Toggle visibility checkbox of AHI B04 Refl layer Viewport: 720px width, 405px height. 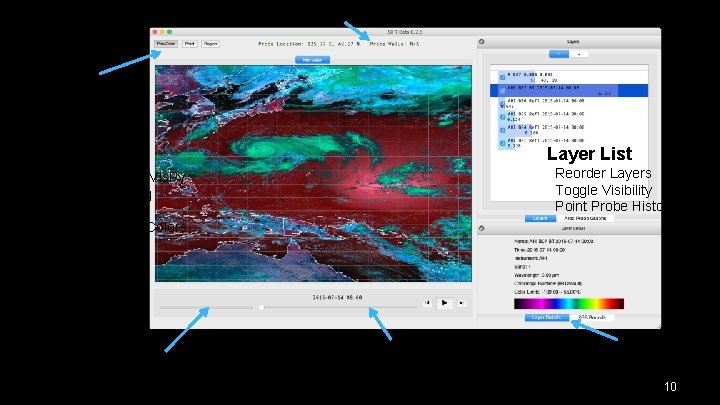click(502, 130)
